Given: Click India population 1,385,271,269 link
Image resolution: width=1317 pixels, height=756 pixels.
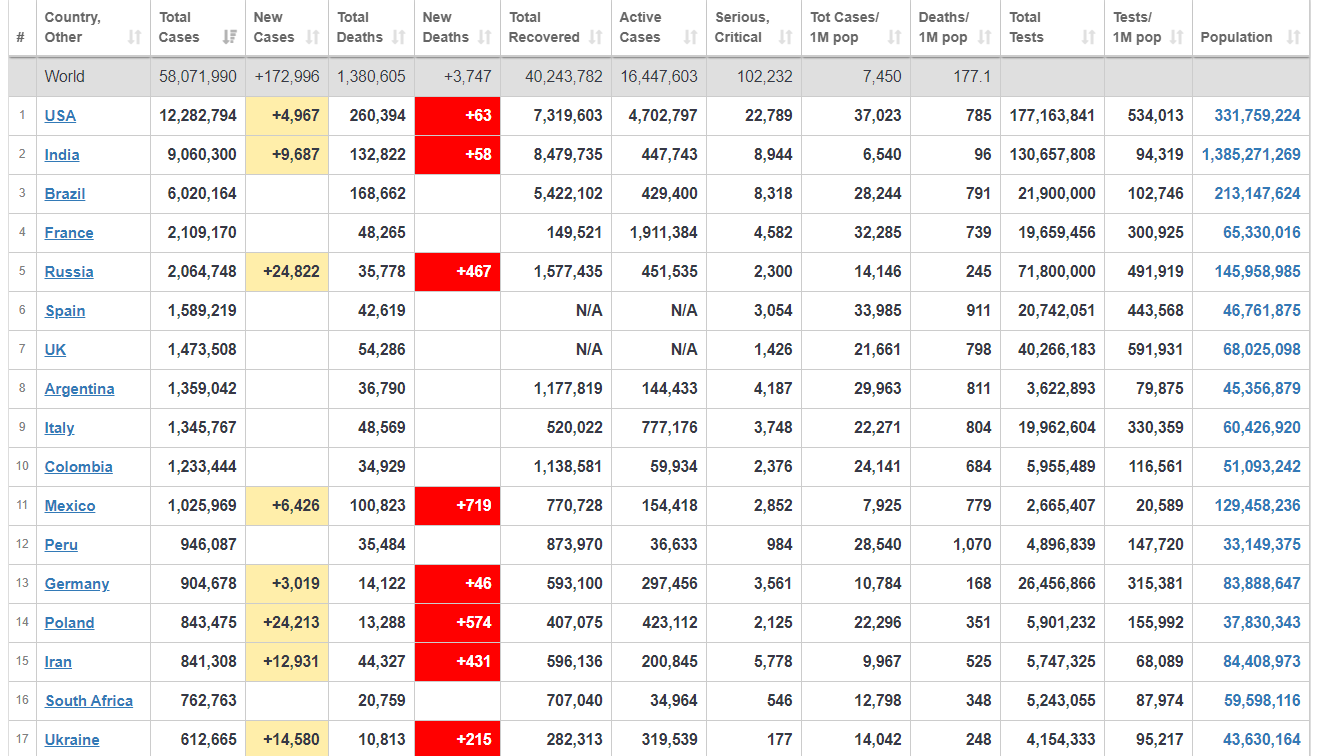Looking at the screenshot, I should (x=1251, y=155).
